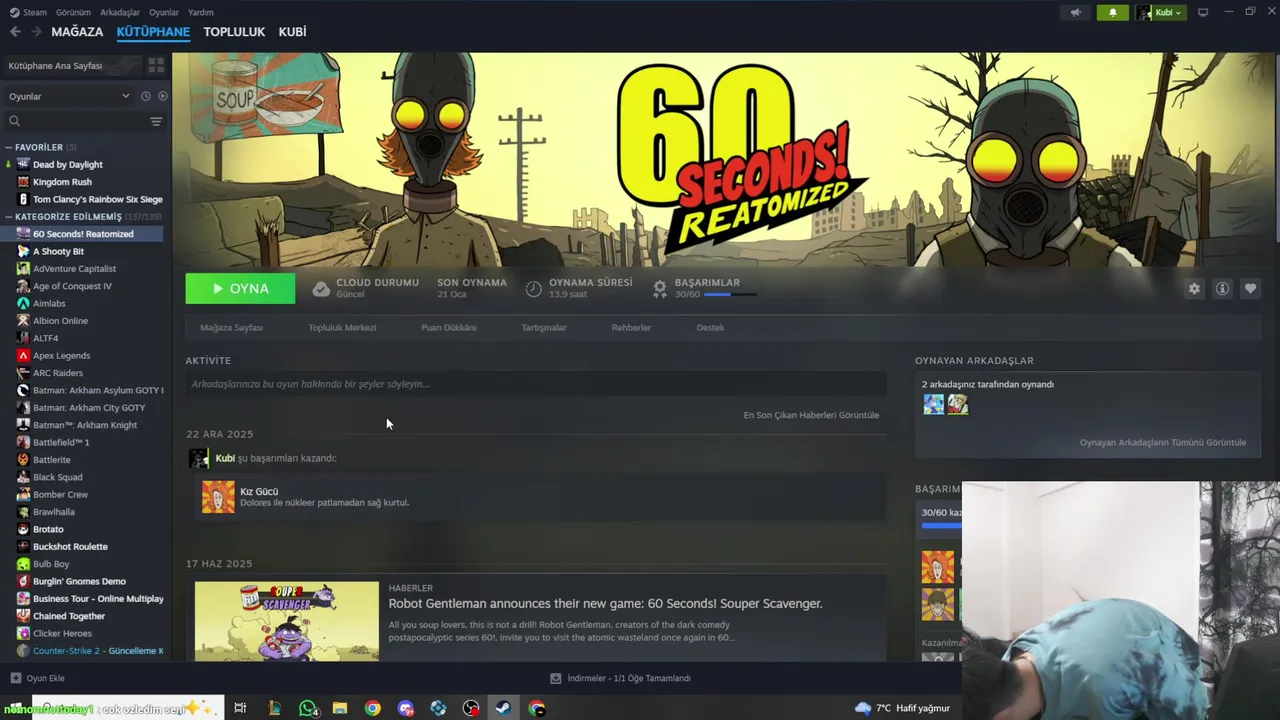Open Puan Dükkânı link
The image size is (1280, 720).
(448, 327)
